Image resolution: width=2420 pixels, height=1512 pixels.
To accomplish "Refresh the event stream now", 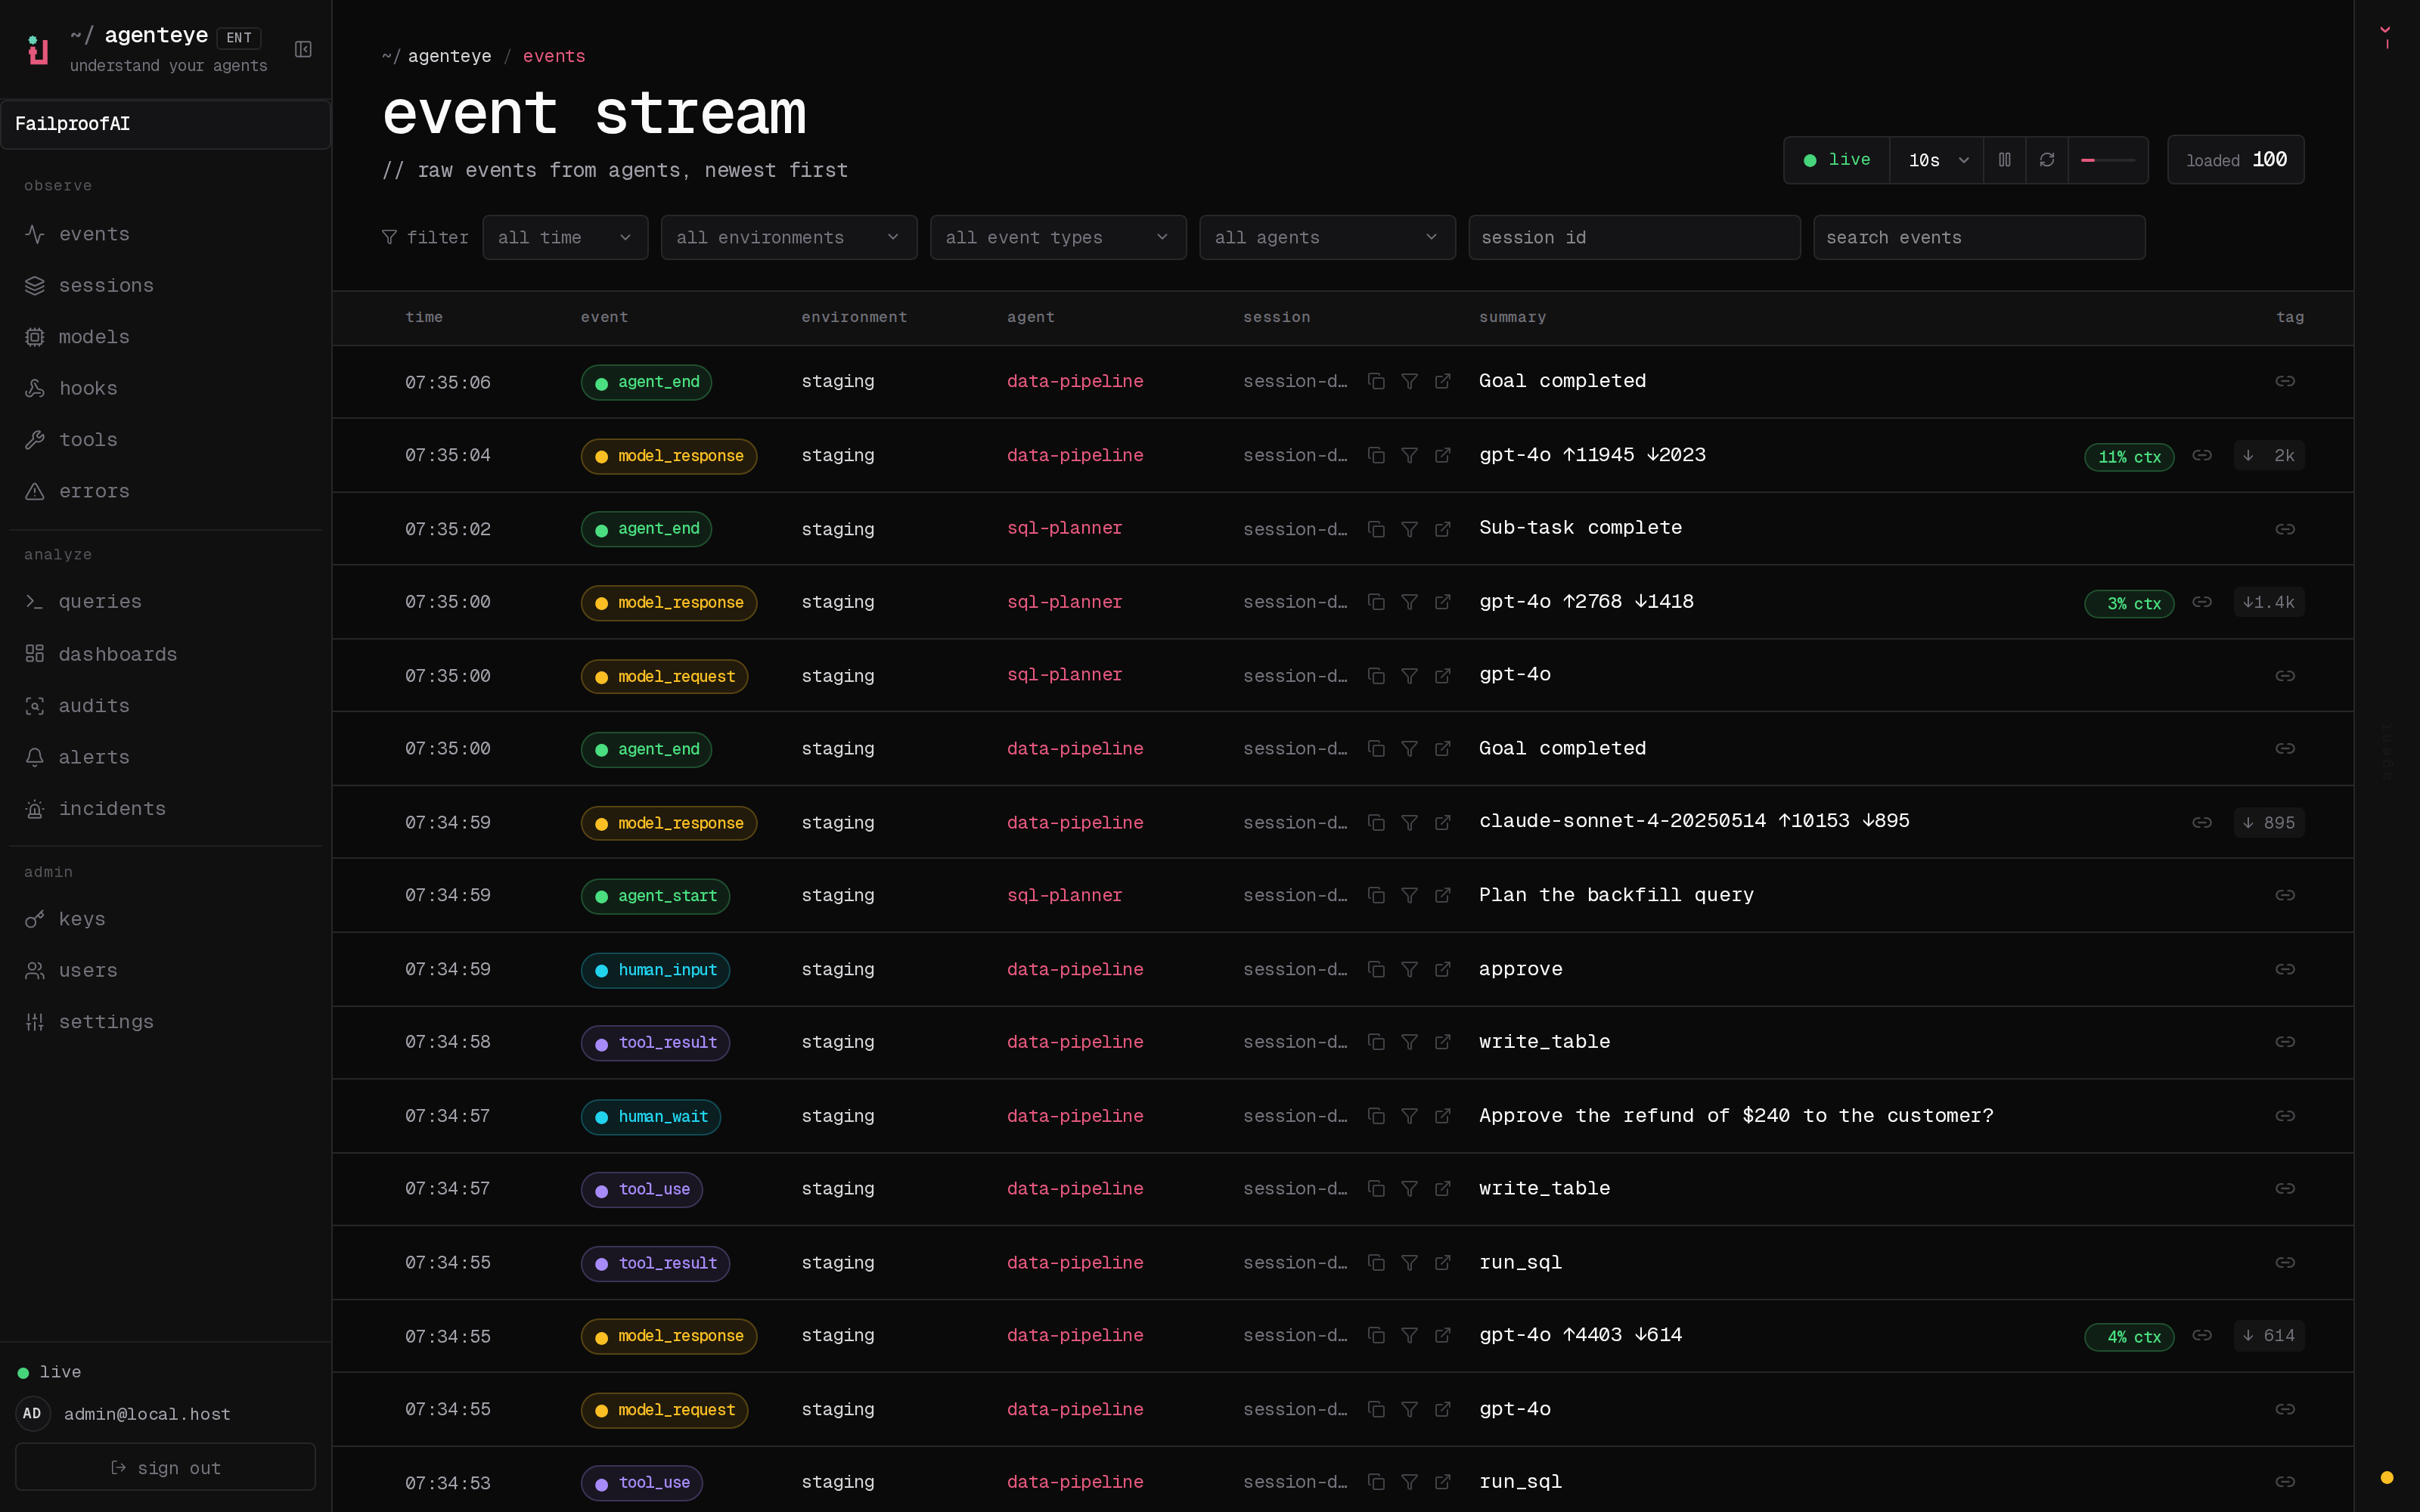I will [2047, 160].
